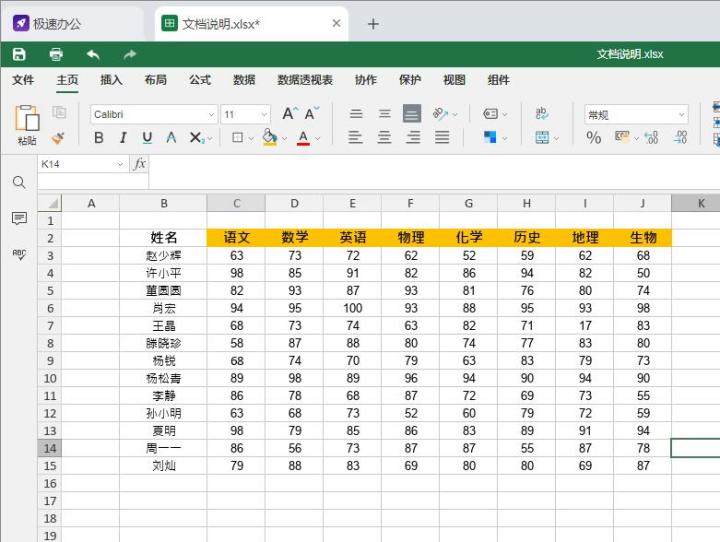Toggle bold formatting
This screenshot has width=720, height=542.
tap(99, 137)
